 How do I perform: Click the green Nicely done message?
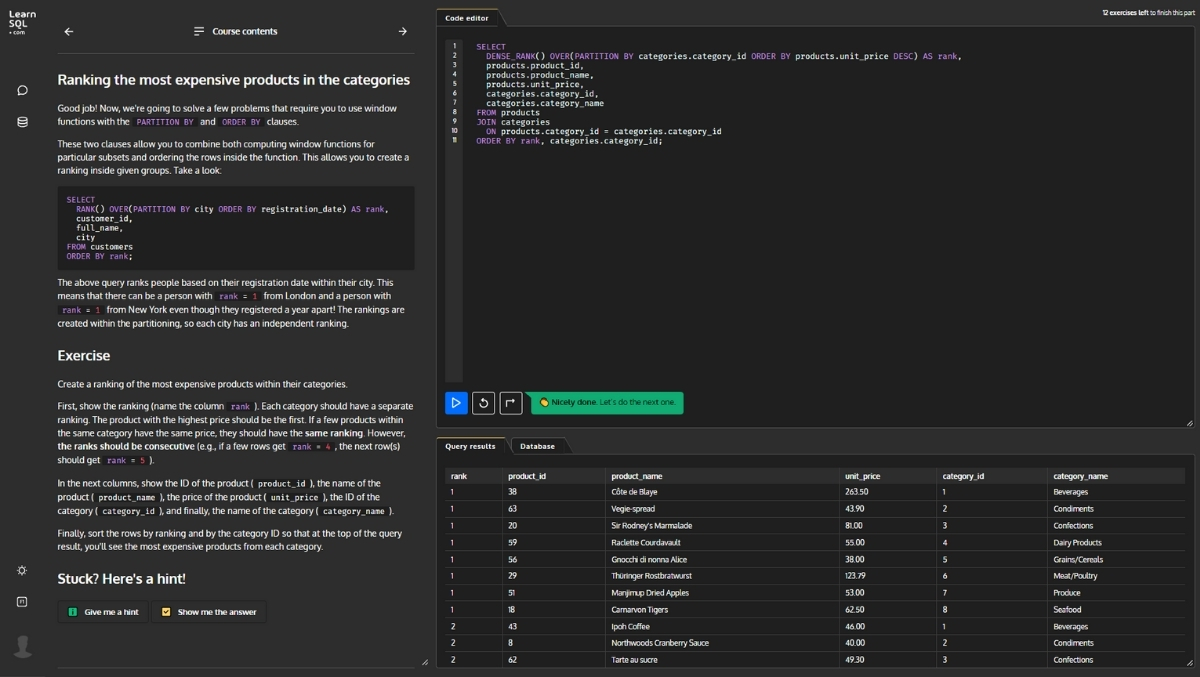(x=607, y=402)
